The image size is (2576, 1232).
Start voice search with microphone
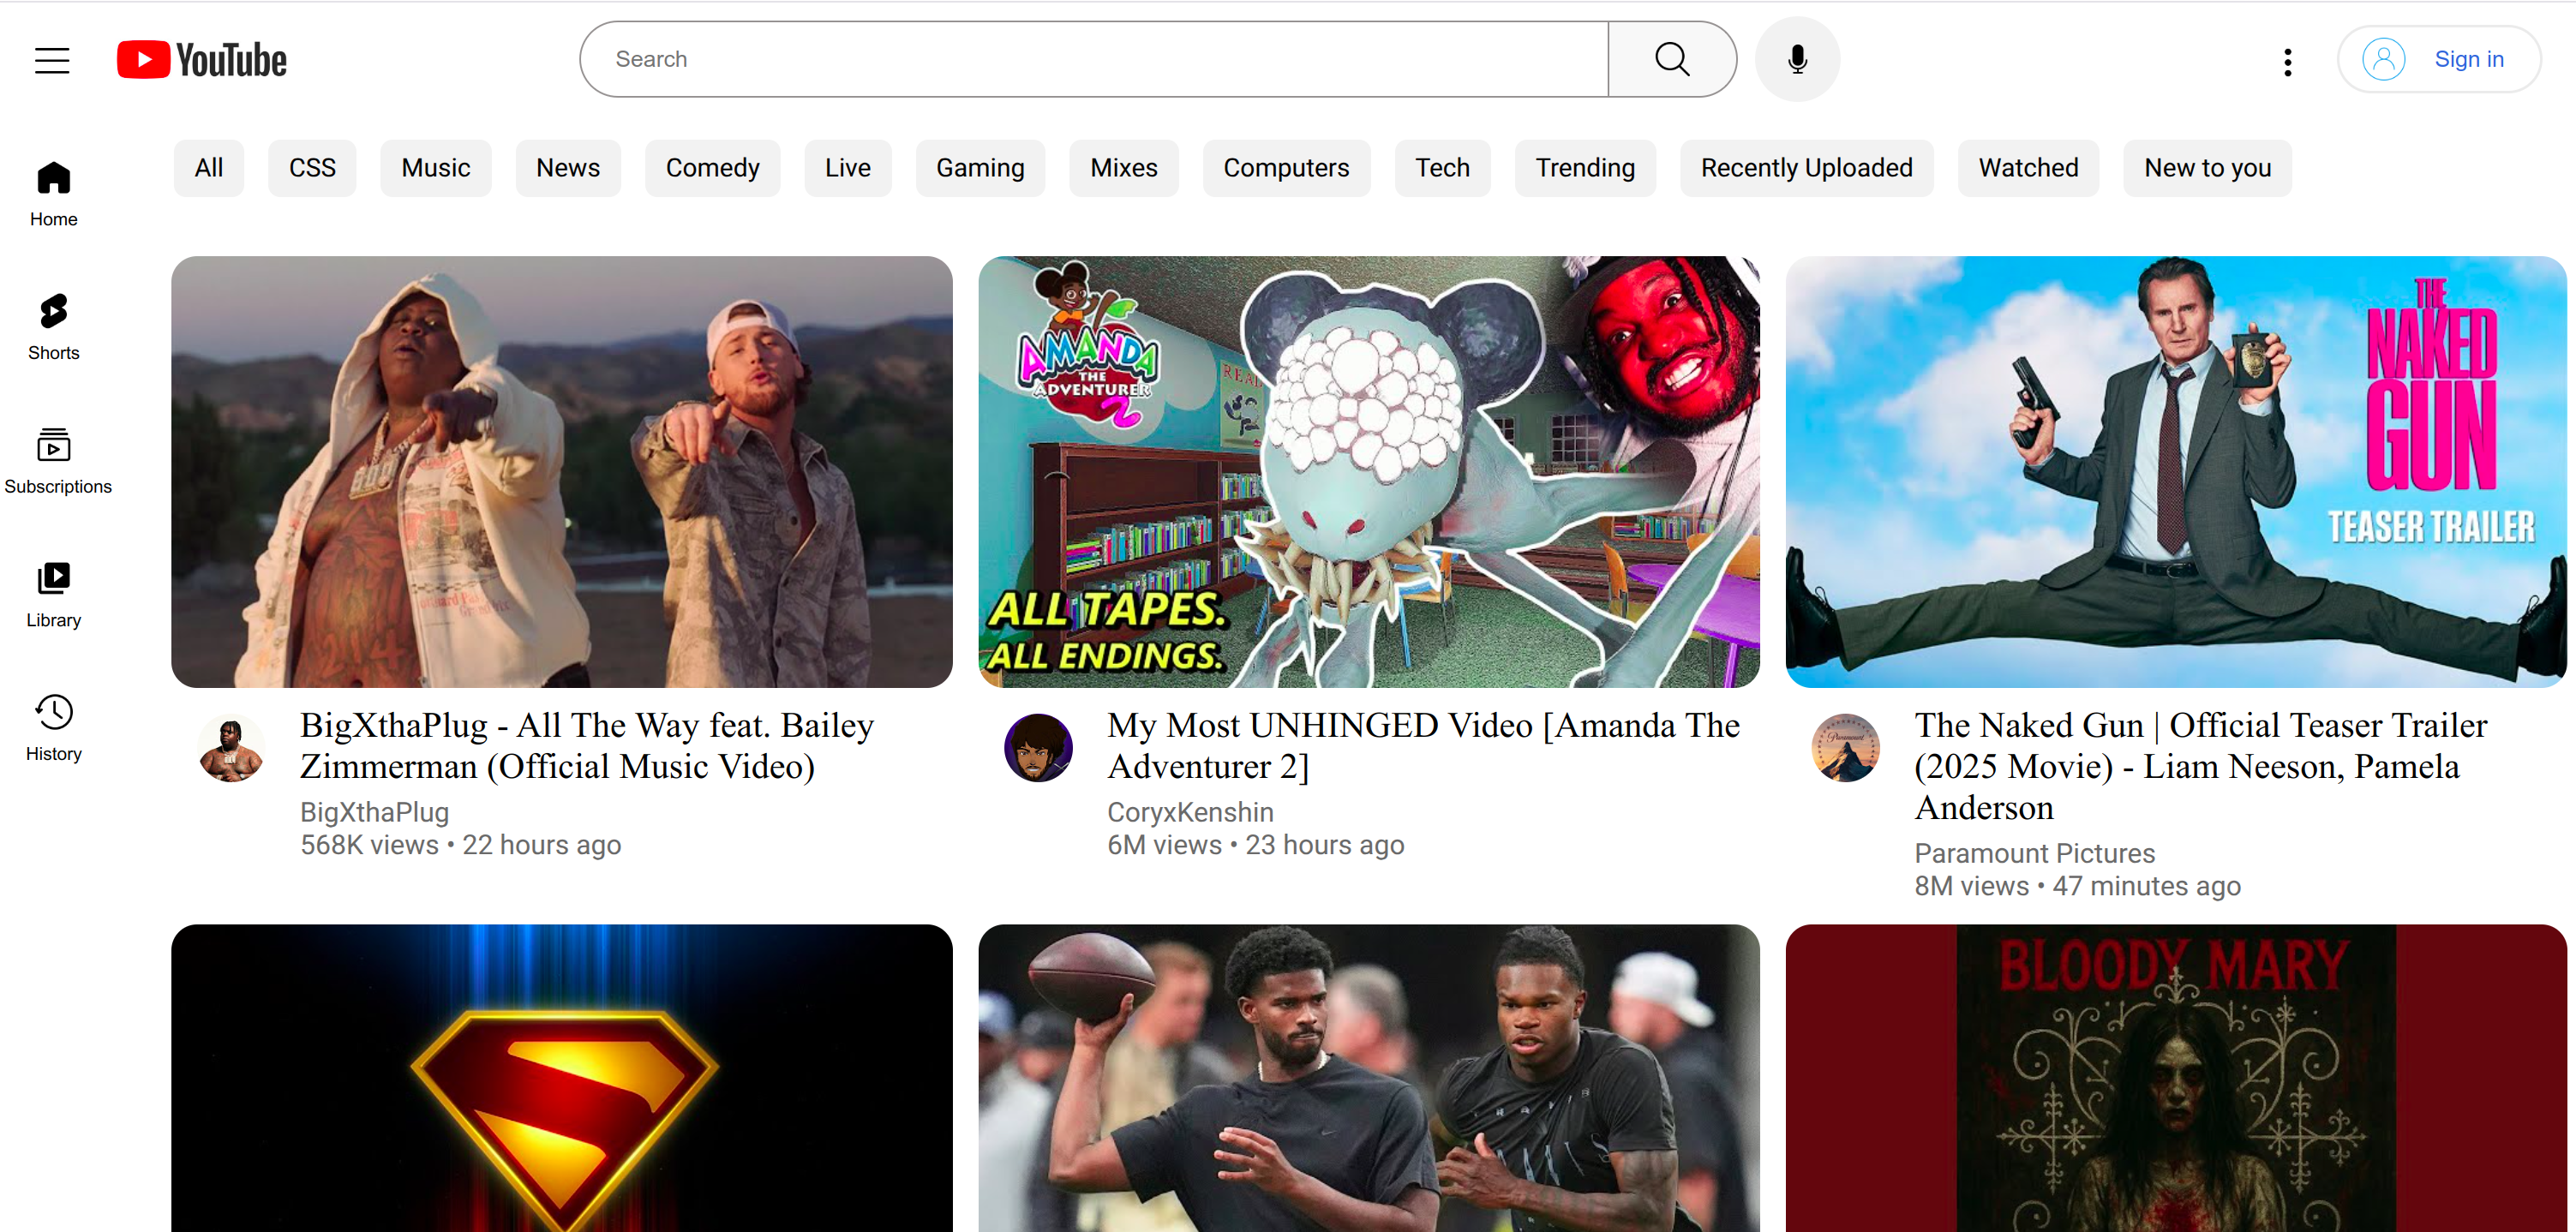(1797, 59)
